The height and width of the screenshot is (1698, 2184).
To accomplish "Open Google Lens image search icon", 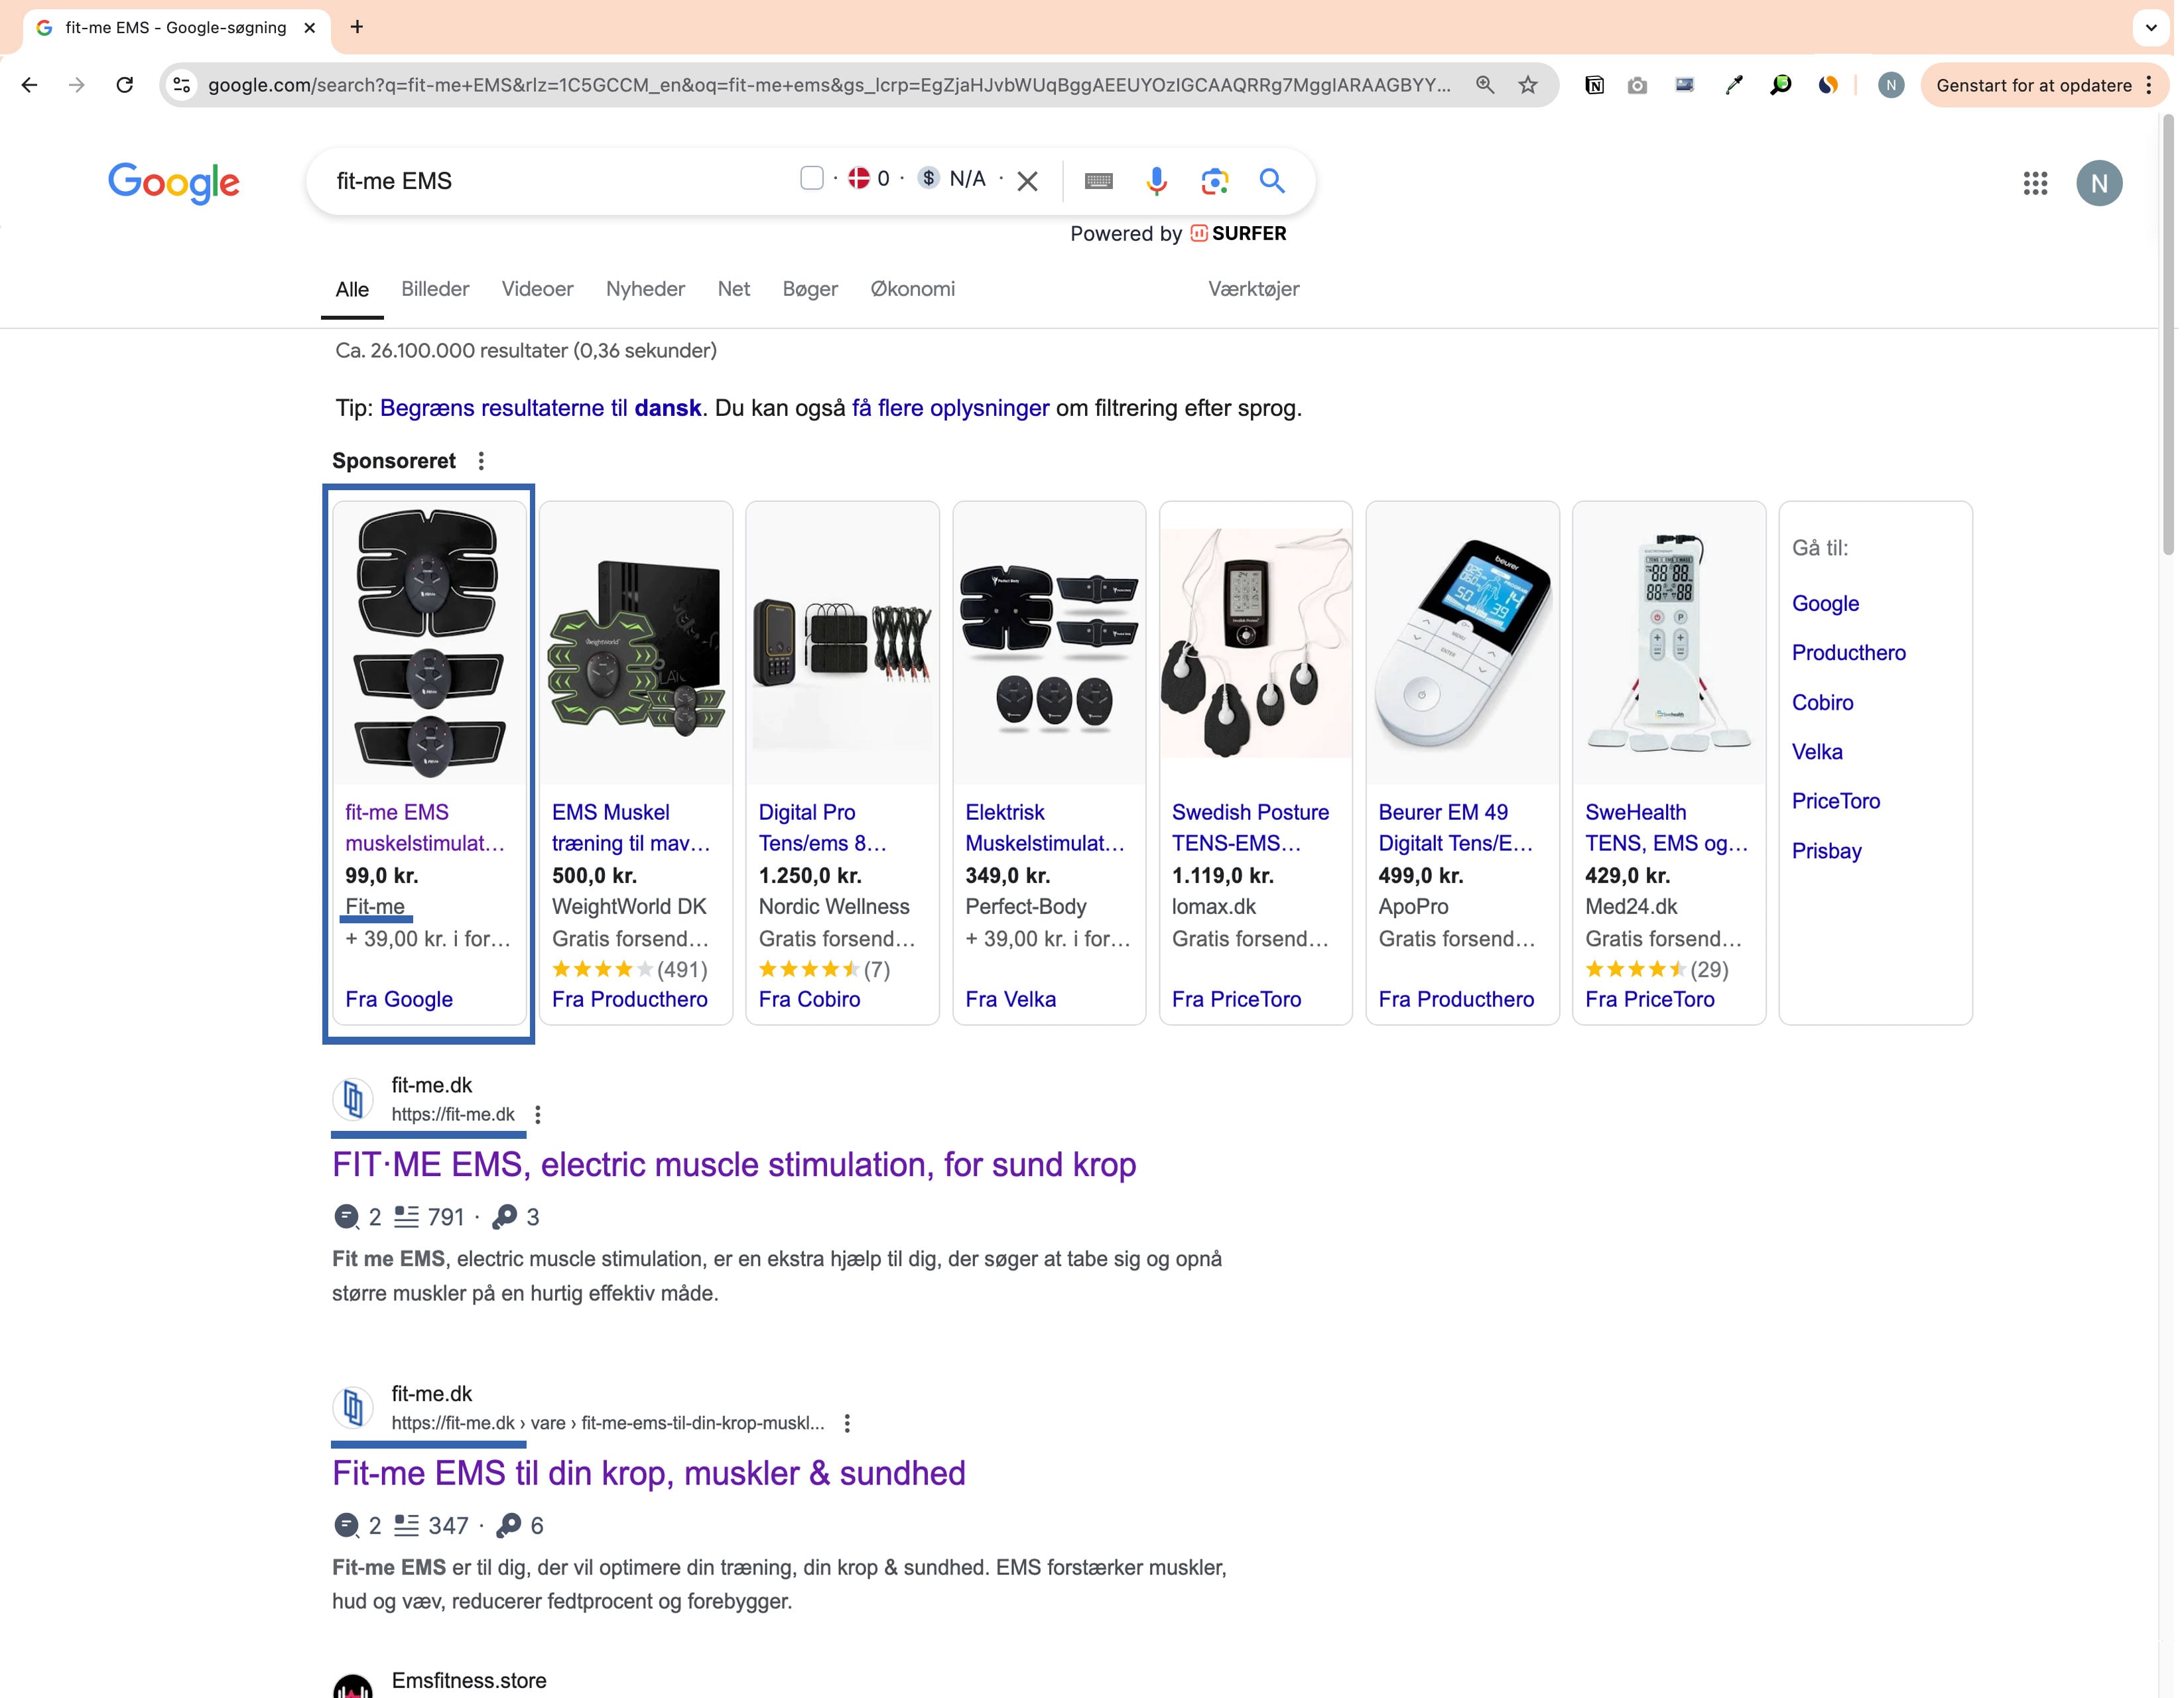I will tap(1214, 181).
